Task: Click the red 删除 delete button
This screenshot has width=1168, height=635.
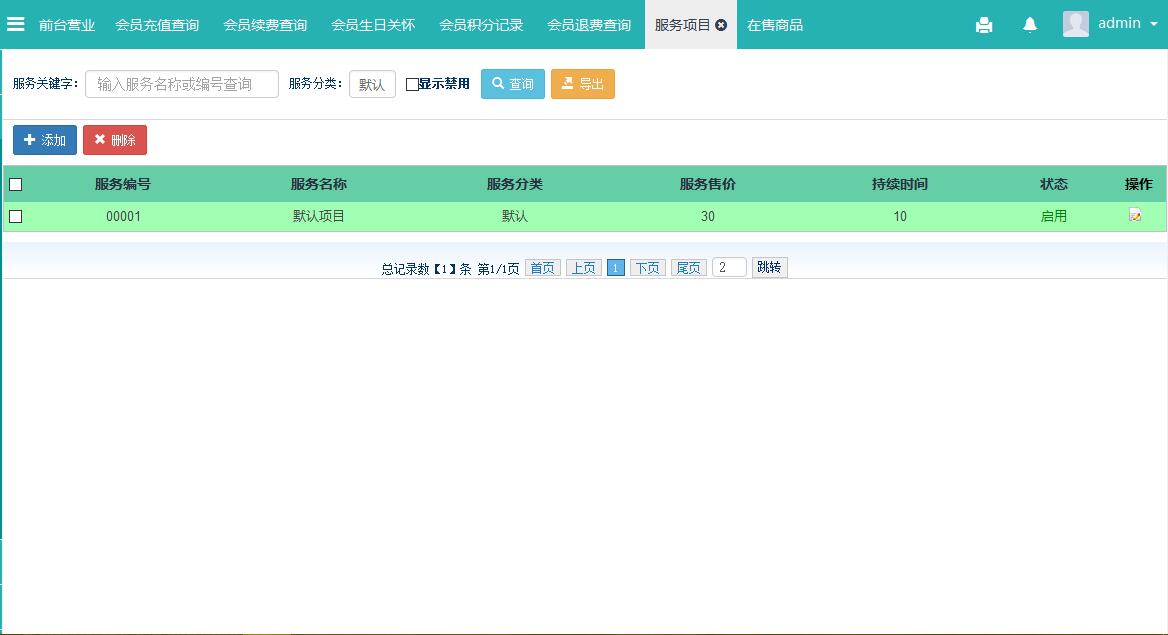Action: pos(115,140)
